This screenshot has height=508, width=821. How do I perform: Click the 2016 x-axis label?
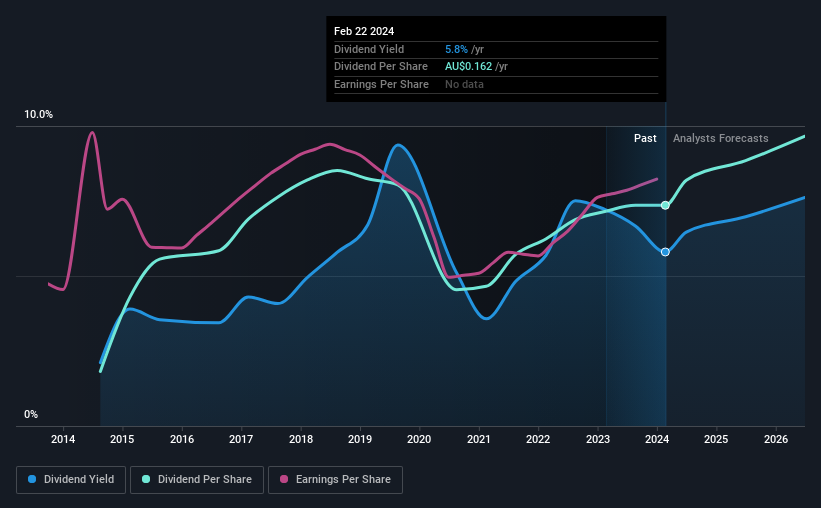182,439
